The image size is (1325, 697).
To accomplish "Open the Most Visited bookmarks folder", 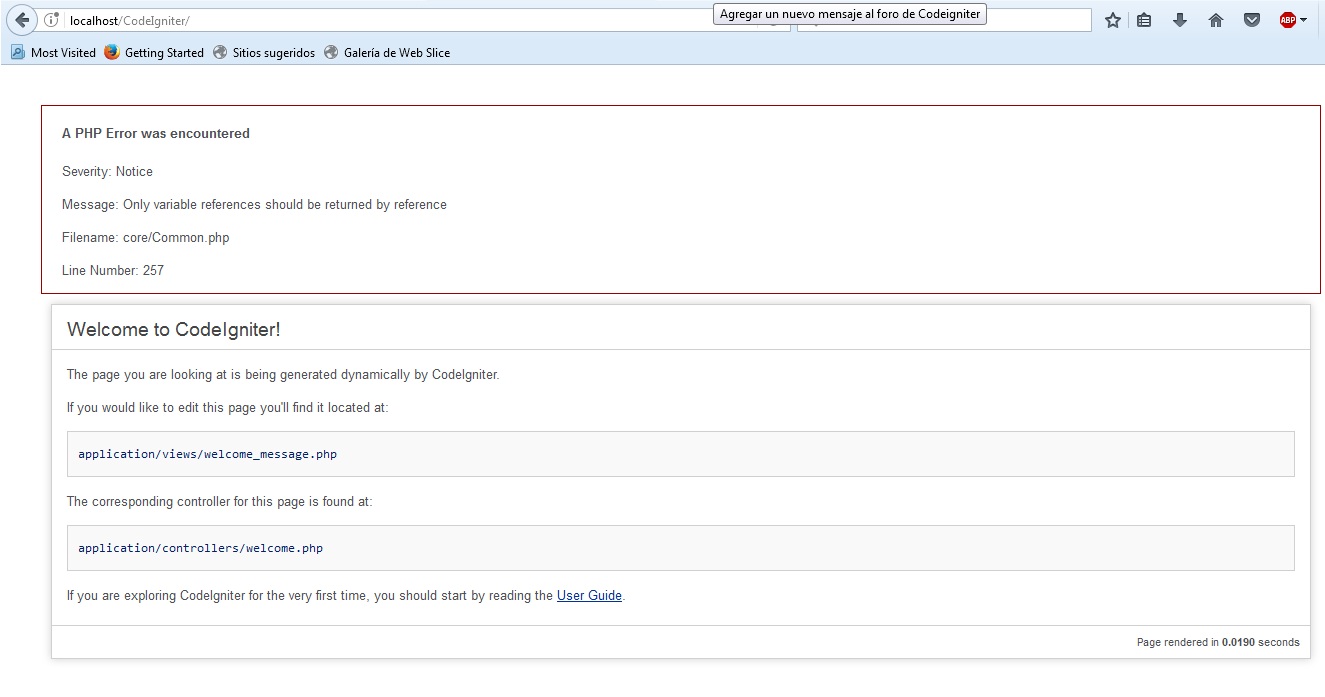I will coord(53,53).
